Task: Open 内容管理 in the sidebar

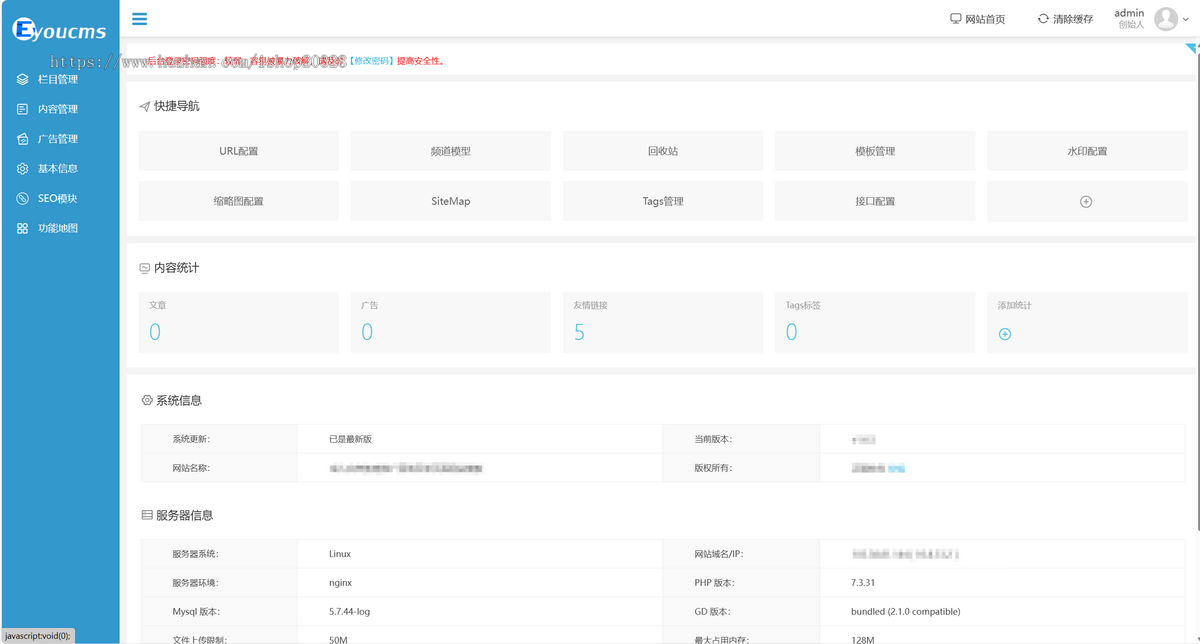Action: pos(60,109)
